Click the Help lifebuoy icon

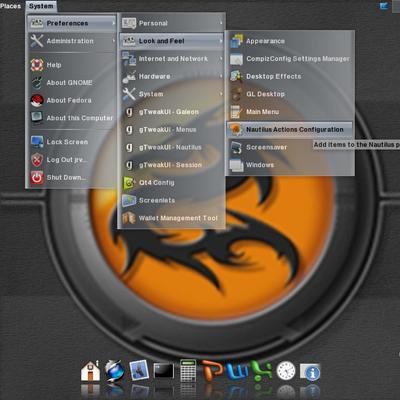(37, 65)
